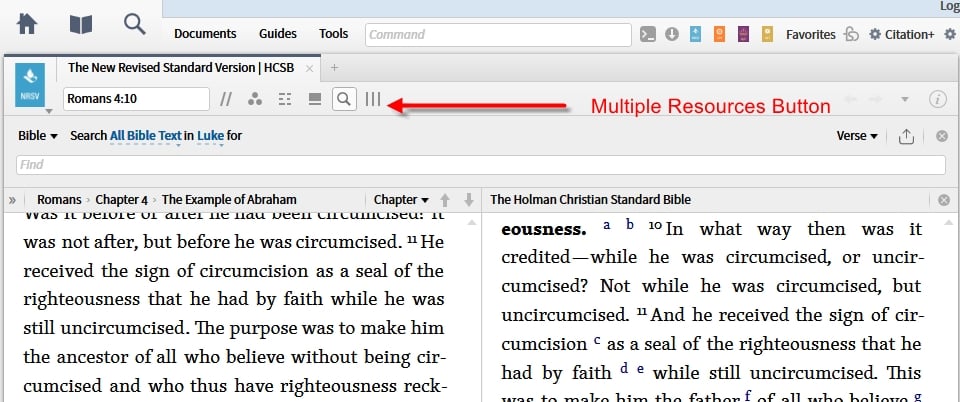Go to previous chapter up arrow
The image size is (960, 402).
(445, 199)
